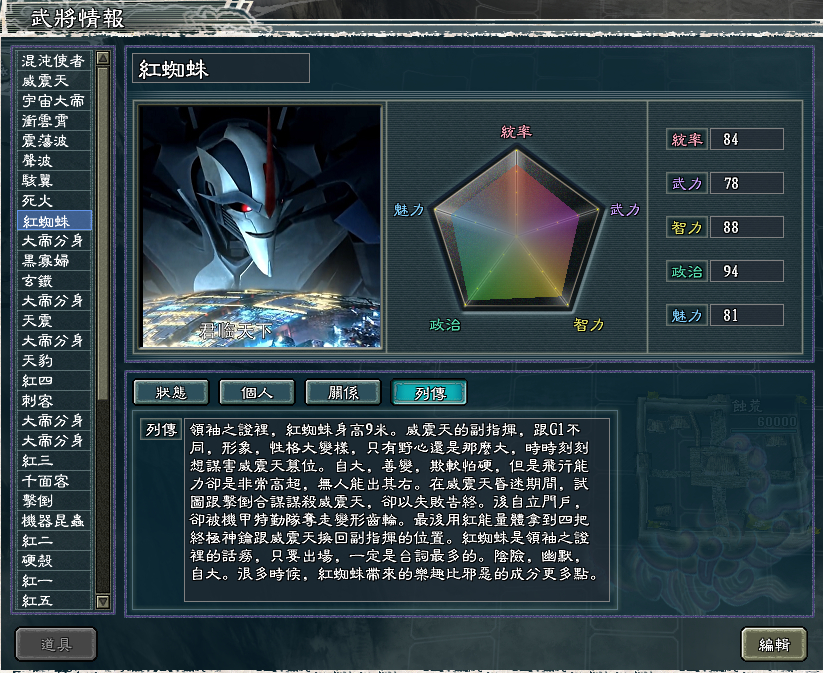Open the 狀態 tab
Viewport: 823px width, 673px height.
click(x=171, y=392)
